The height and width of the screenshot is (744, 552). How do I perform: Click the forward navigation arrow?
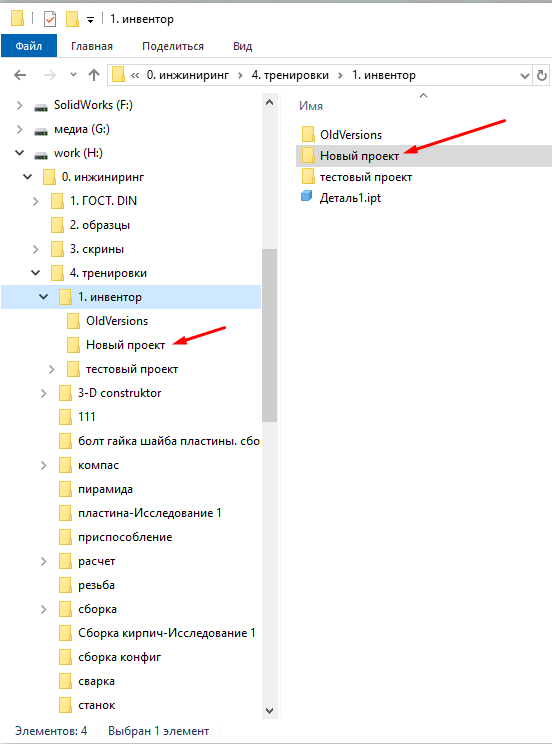50,75
